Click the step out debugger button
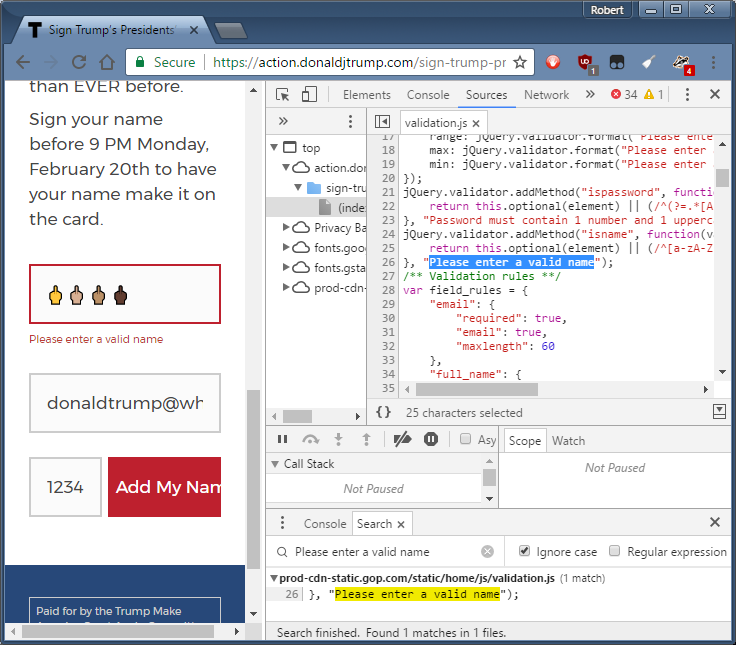This screenshot has height=645, width=736. (x=366, y=439)
